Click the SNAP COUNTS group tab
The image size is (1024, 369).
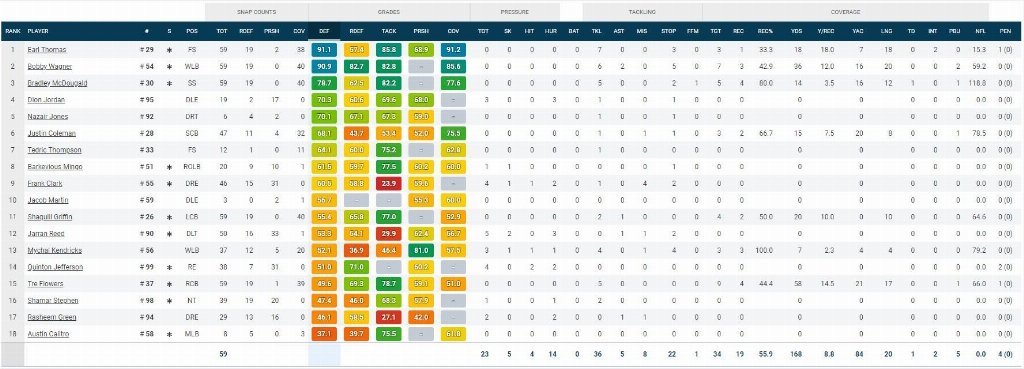pyautogui.click(x=256, y=12)
